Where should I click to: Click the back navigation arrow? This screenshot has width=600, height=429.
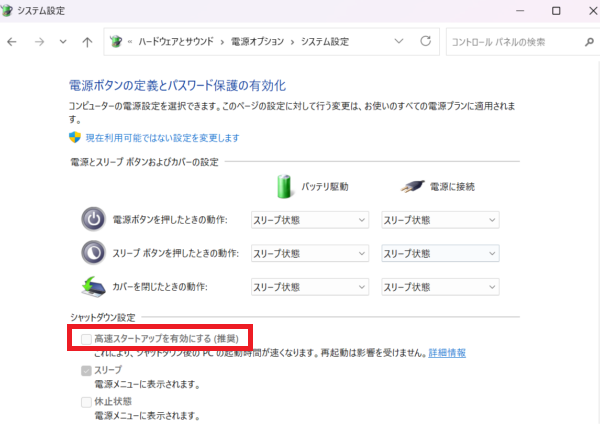(x=13, y=42)
